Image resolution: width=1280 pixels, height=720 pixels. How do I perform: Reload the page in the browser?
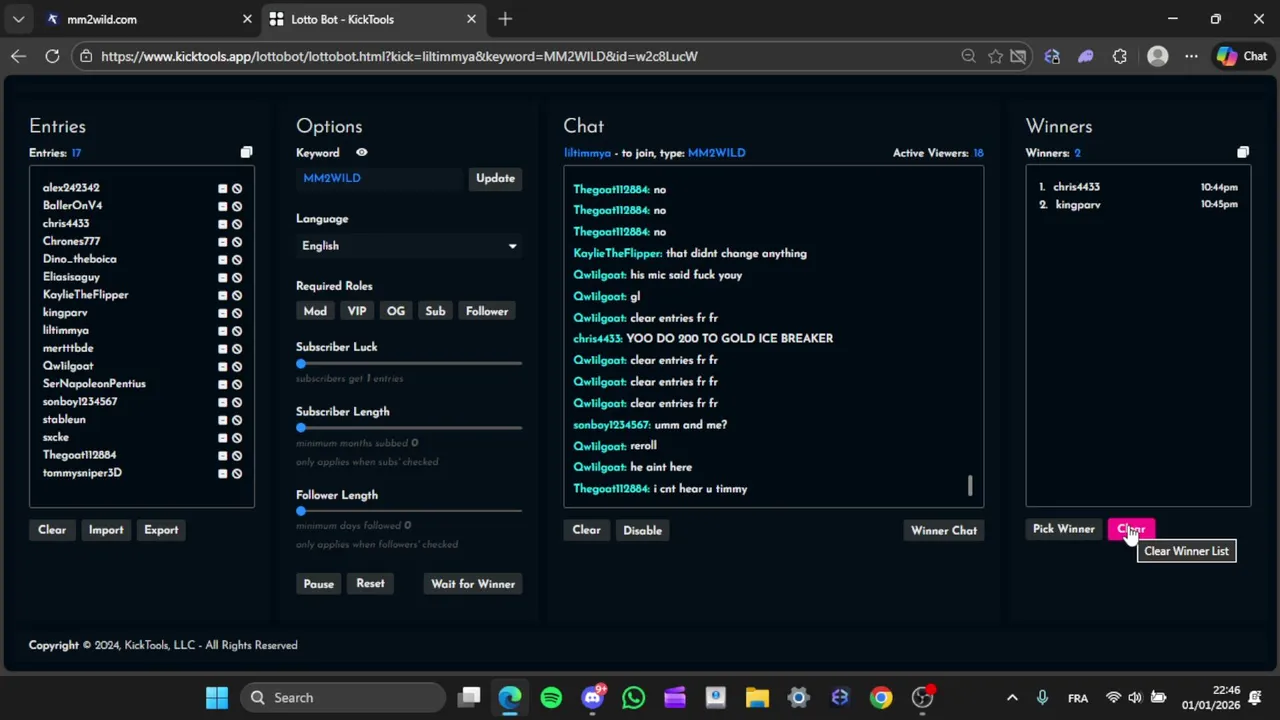click(x=52, y=56)
